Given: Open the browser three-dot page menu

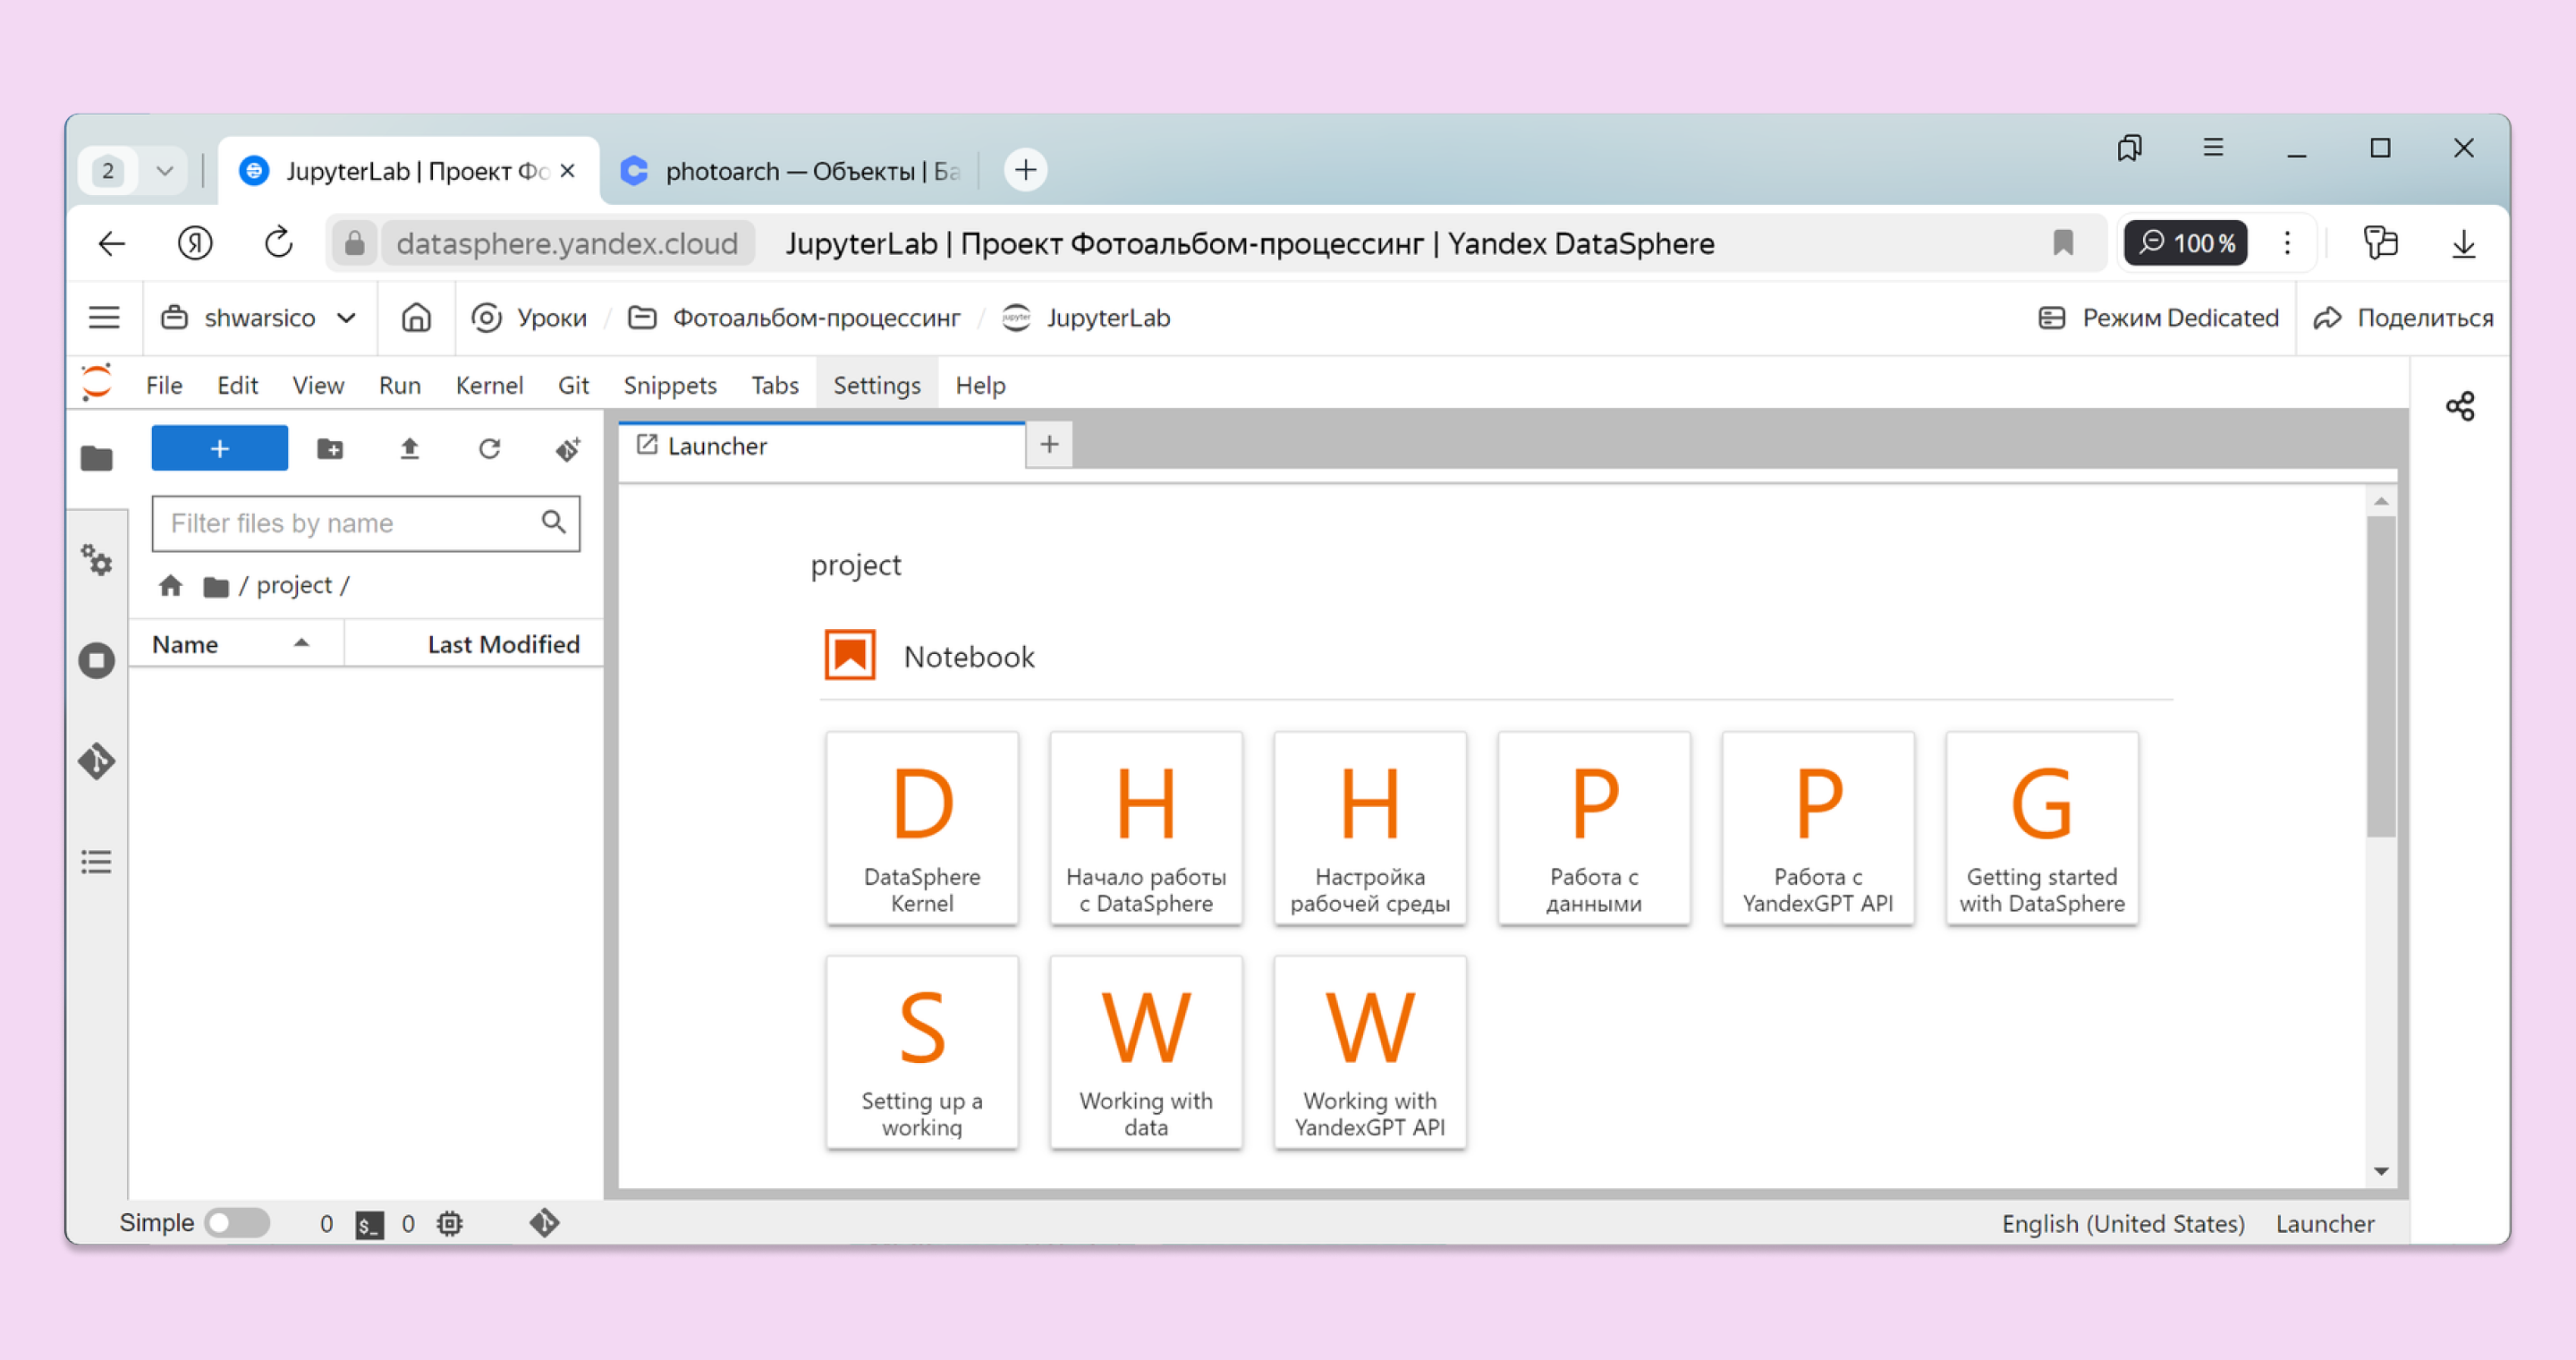Looking at the screenshot, I should coord(2287,243).
